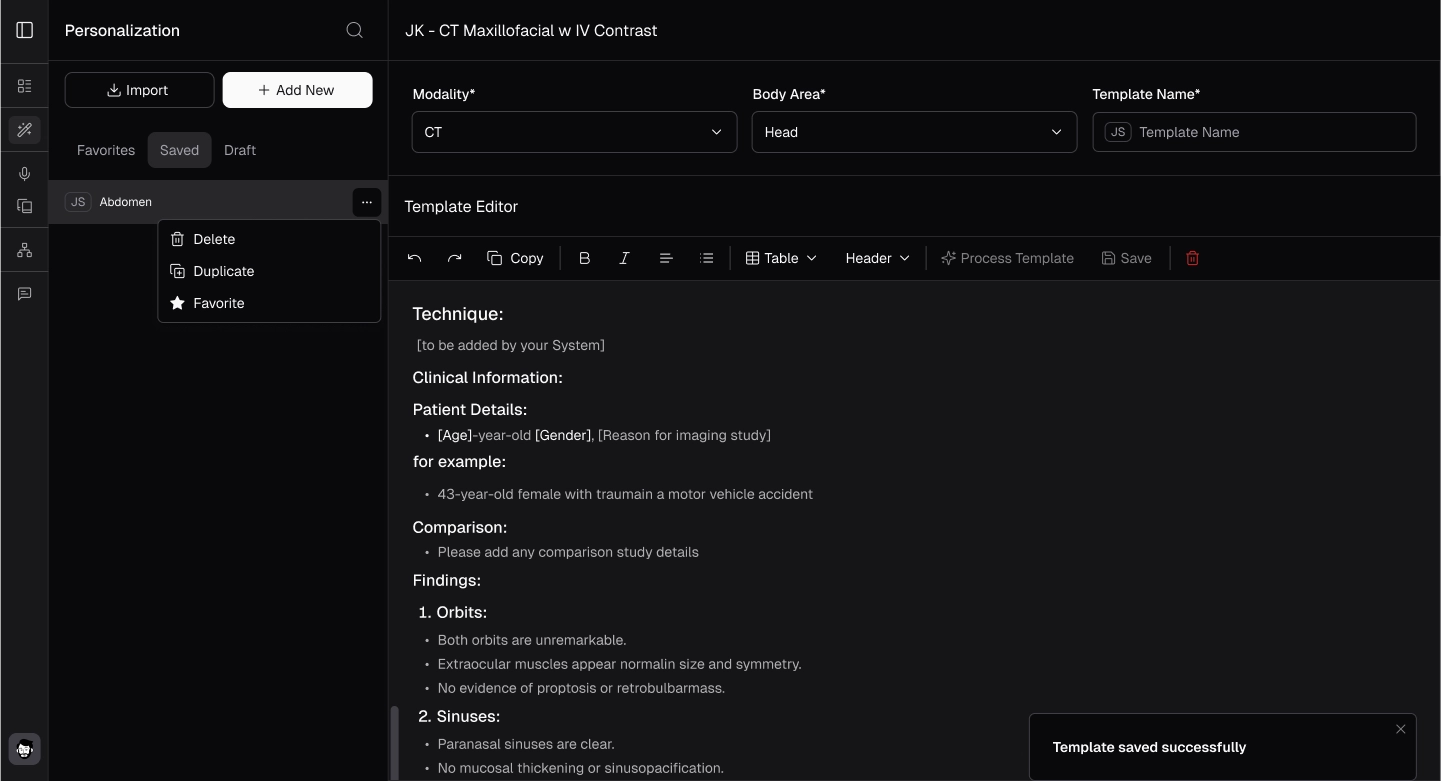The image size is (1441, 781).
Task: Toggle italic formatting
Action: 625,258
